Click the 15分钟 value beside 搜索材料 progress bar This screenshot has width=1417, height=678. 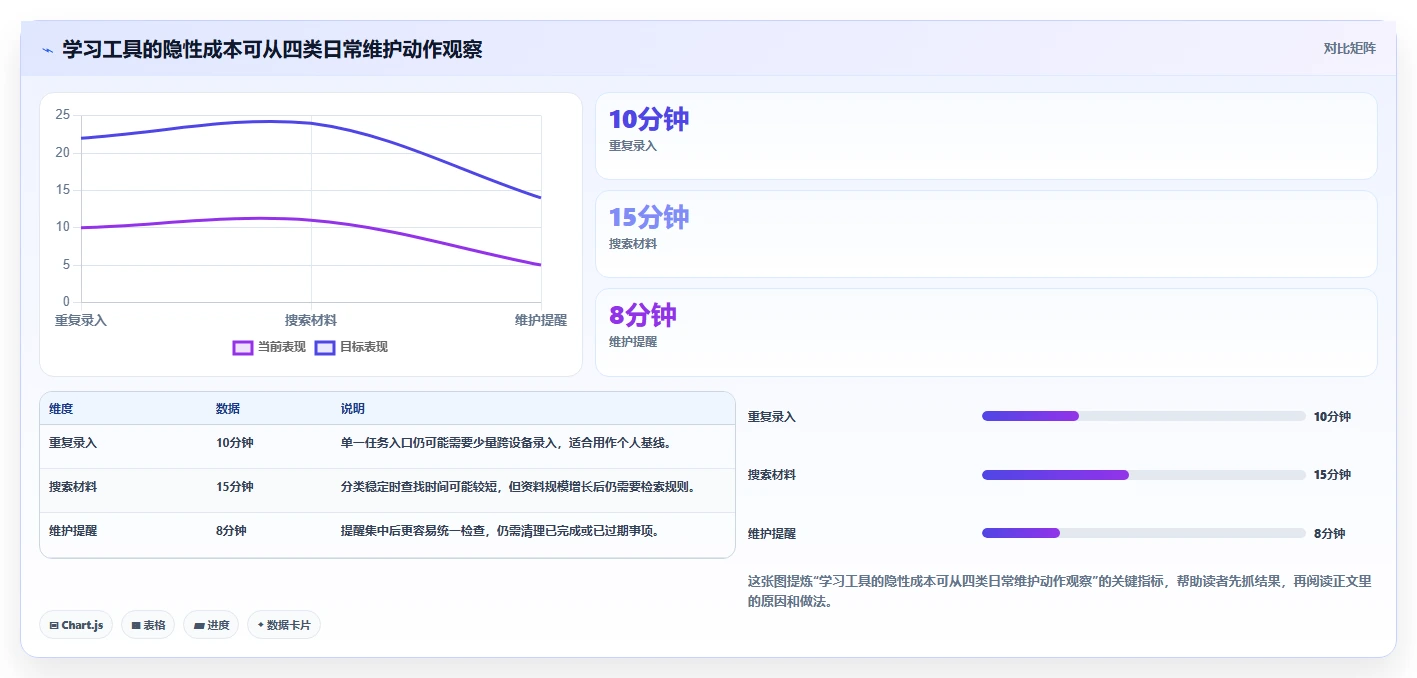[1332, 475]
